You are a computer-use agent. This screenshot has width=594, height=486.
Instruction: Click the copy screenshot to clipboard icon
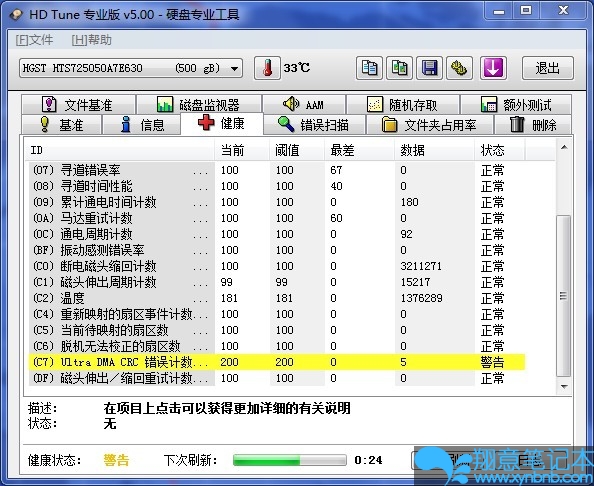point(399,68)
